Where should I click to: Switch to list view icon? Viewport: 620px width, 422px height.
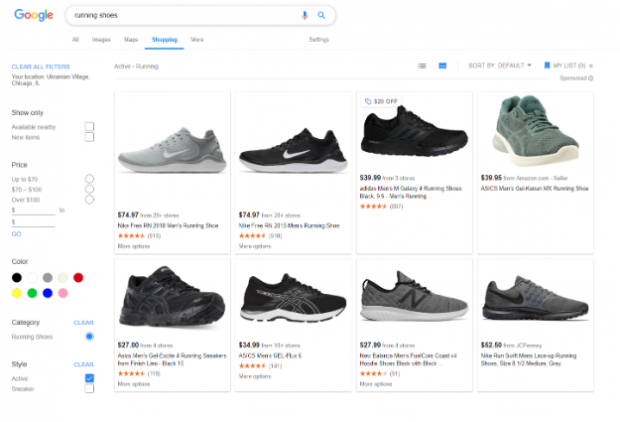coord(422,66)
